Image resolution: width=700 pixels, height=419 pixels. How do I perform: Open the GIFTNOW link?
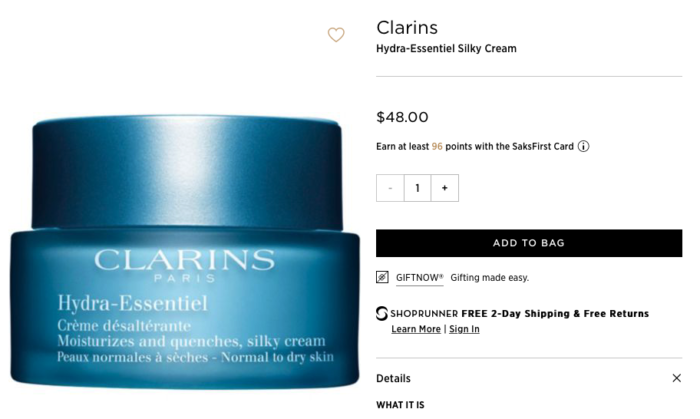pos(420,278)
